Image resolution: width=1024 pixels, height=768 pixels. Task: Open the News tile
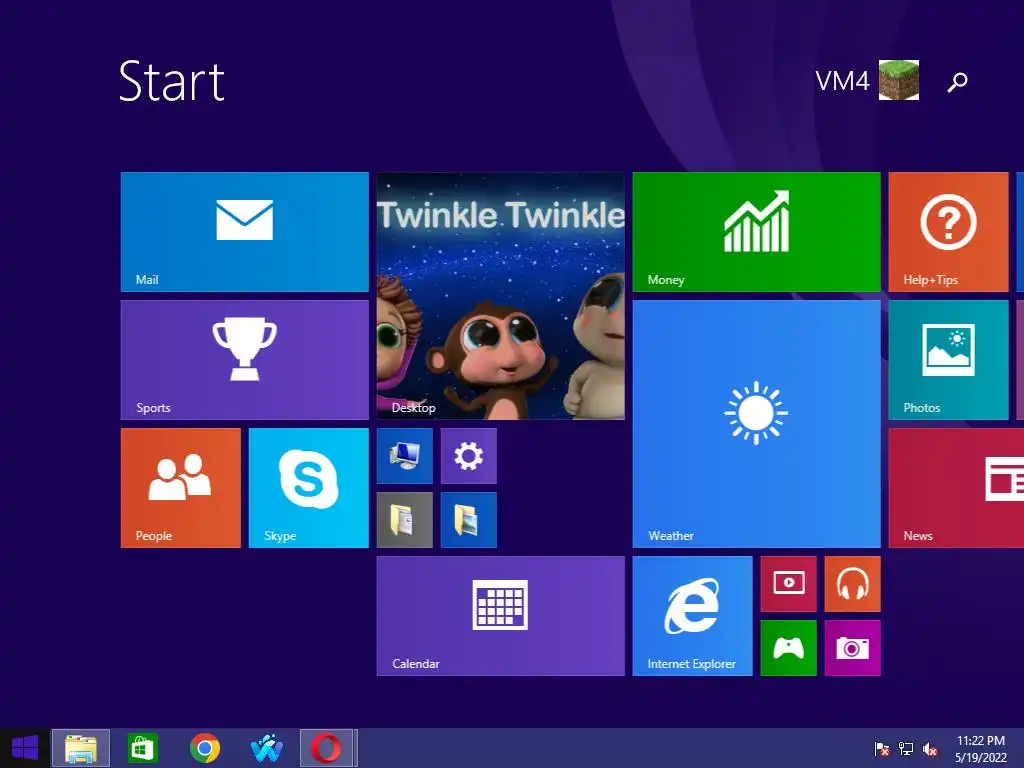pyautogui.click(x=956, y=488)
